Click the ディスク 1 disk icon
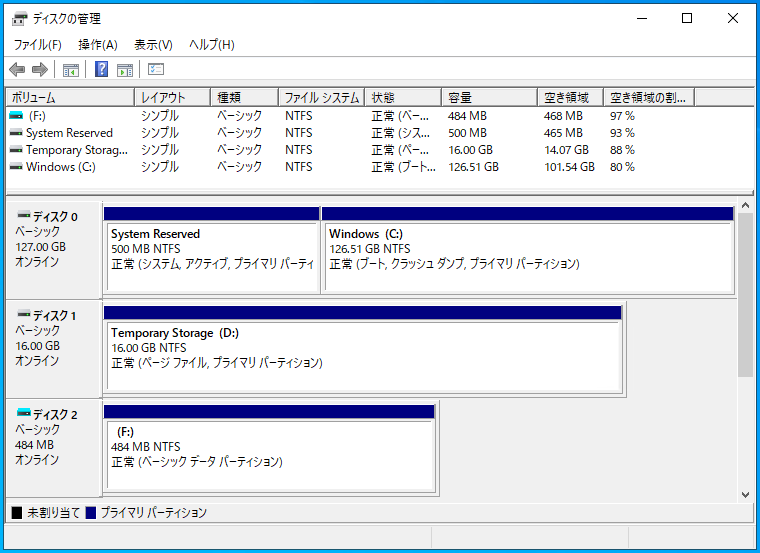The width and height of the screenshot is (760, 553). [24, 314]
